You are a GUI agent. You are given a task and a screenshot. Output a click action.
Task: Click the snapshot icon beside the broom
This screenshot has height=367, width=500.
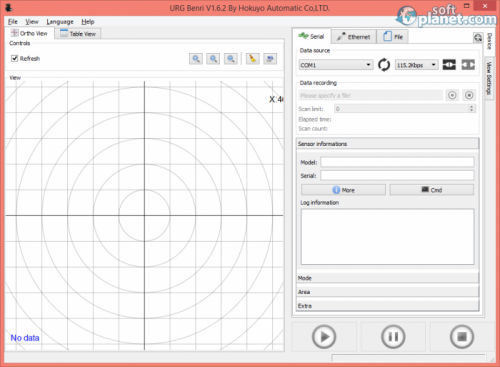270,59
